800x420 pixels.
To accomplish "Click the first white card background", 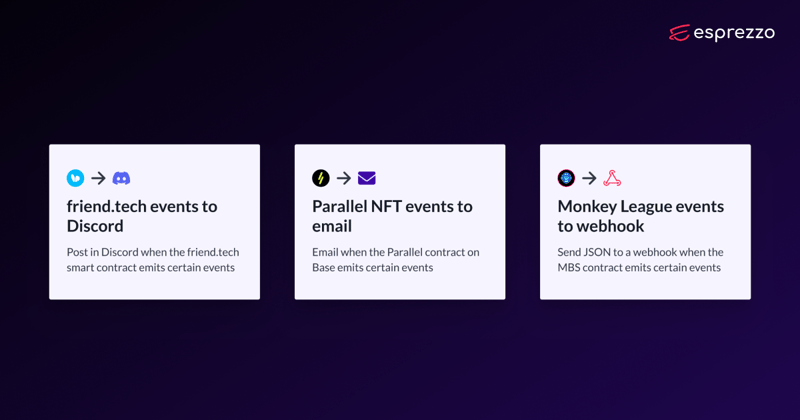I will coord(155,288).
